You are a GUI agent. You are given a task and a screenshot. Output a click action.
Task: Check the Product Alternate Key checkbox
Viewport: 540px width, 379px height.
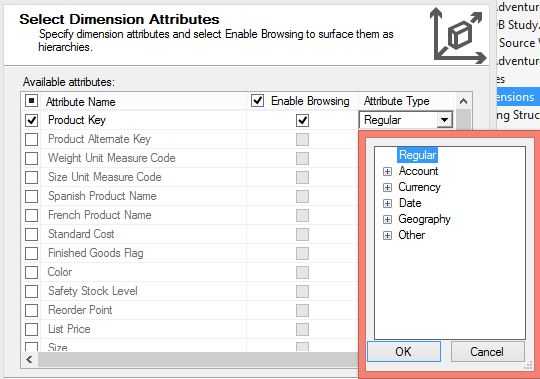[x=32, y=139]
